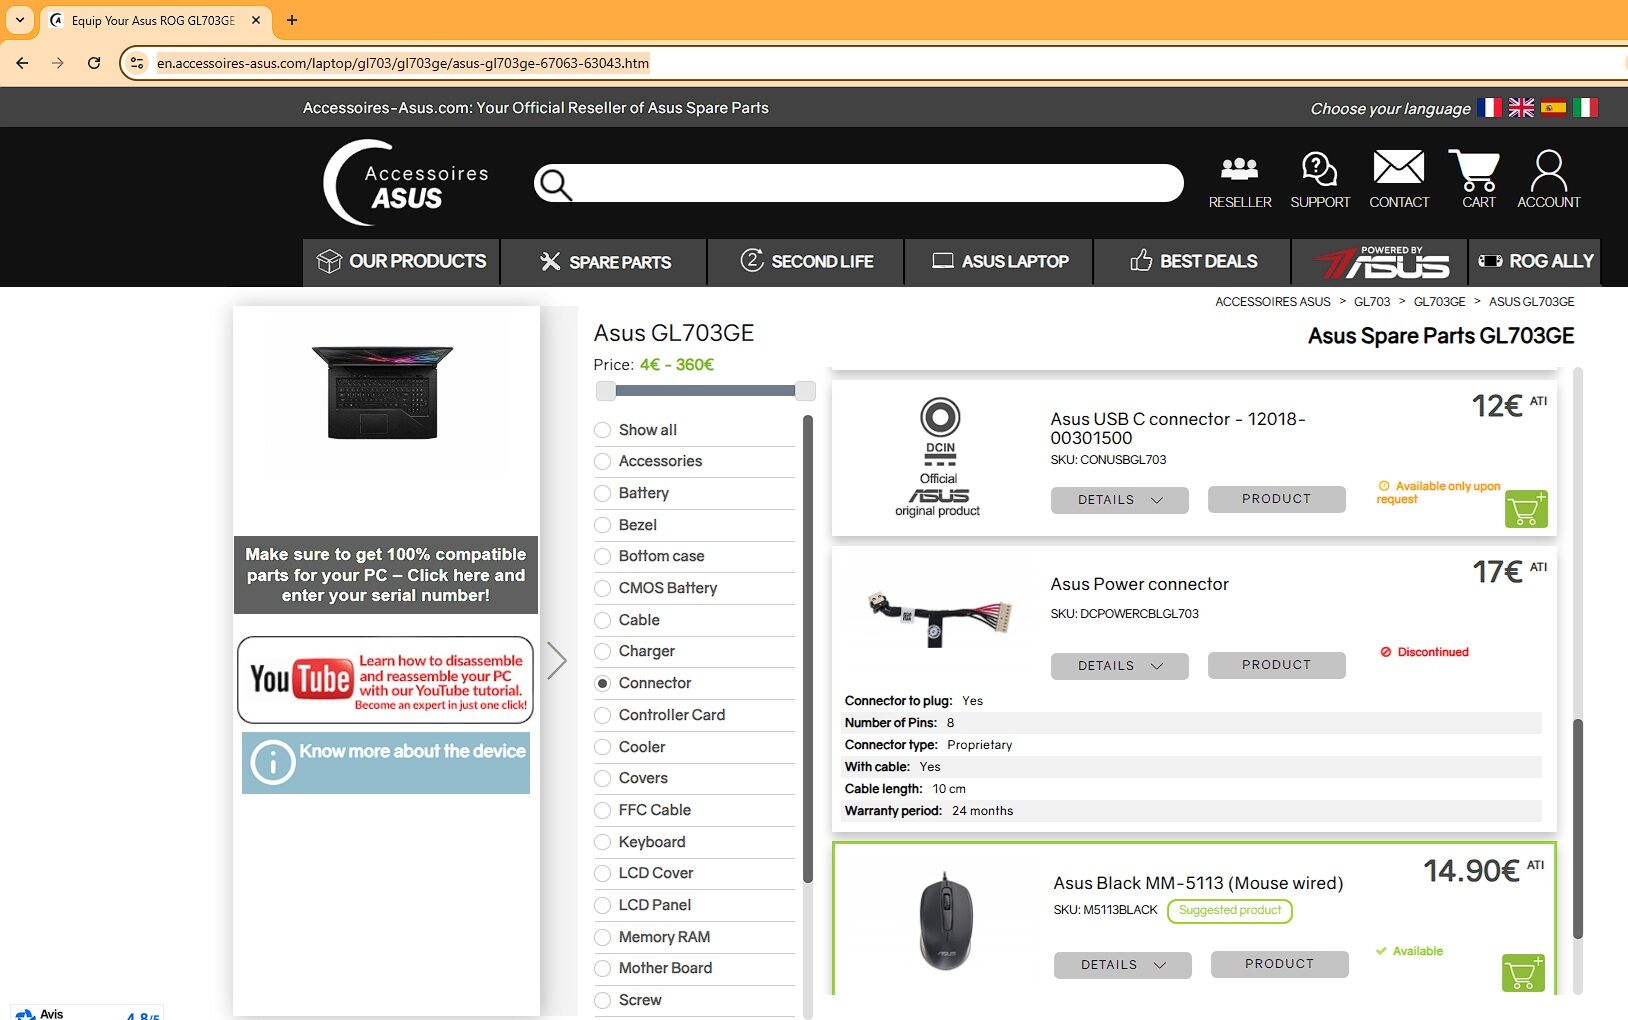Click the product list vertical scrollbar

pyautogui.click(x=1578, y=828)
